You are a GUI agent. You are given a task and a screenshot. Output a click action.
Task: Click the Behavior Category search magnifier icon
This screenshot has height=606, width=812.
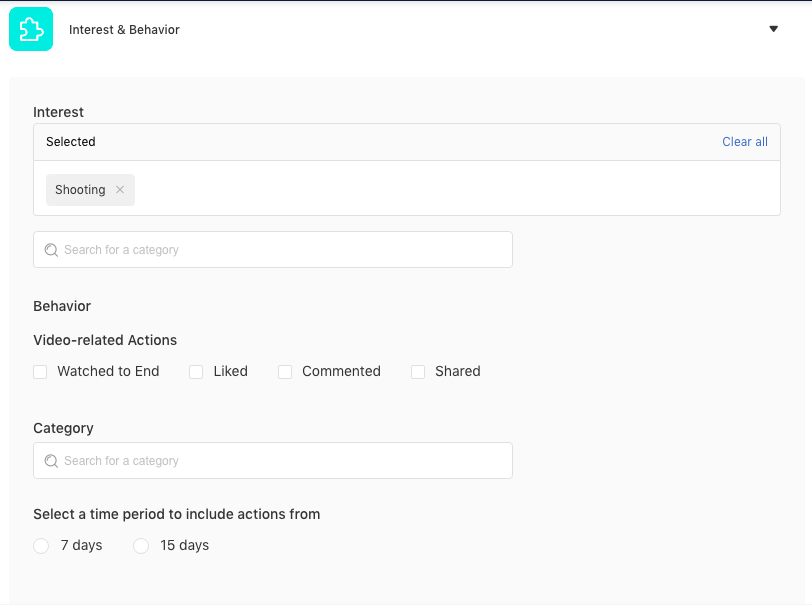[x=51, y=460]
